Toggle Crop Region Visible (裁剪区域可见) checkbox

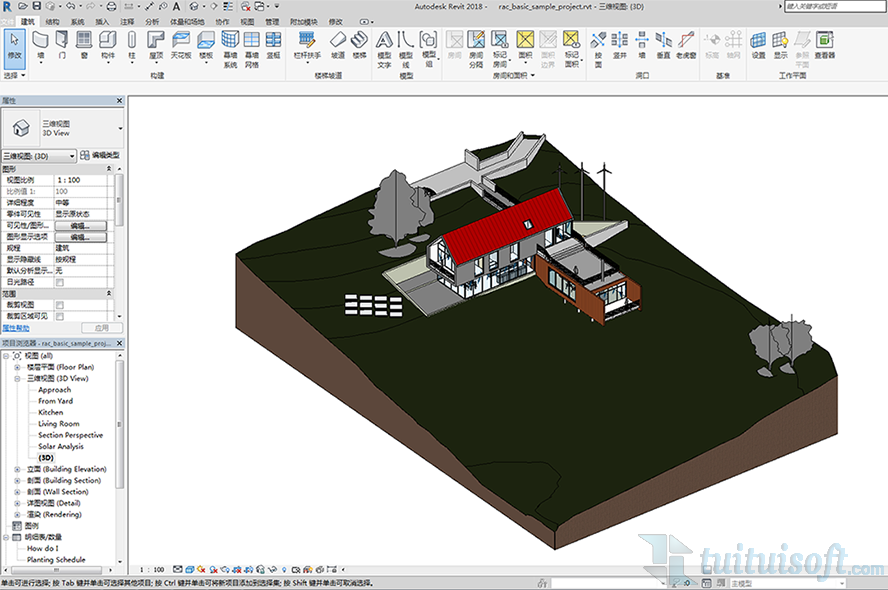[60, 316]
